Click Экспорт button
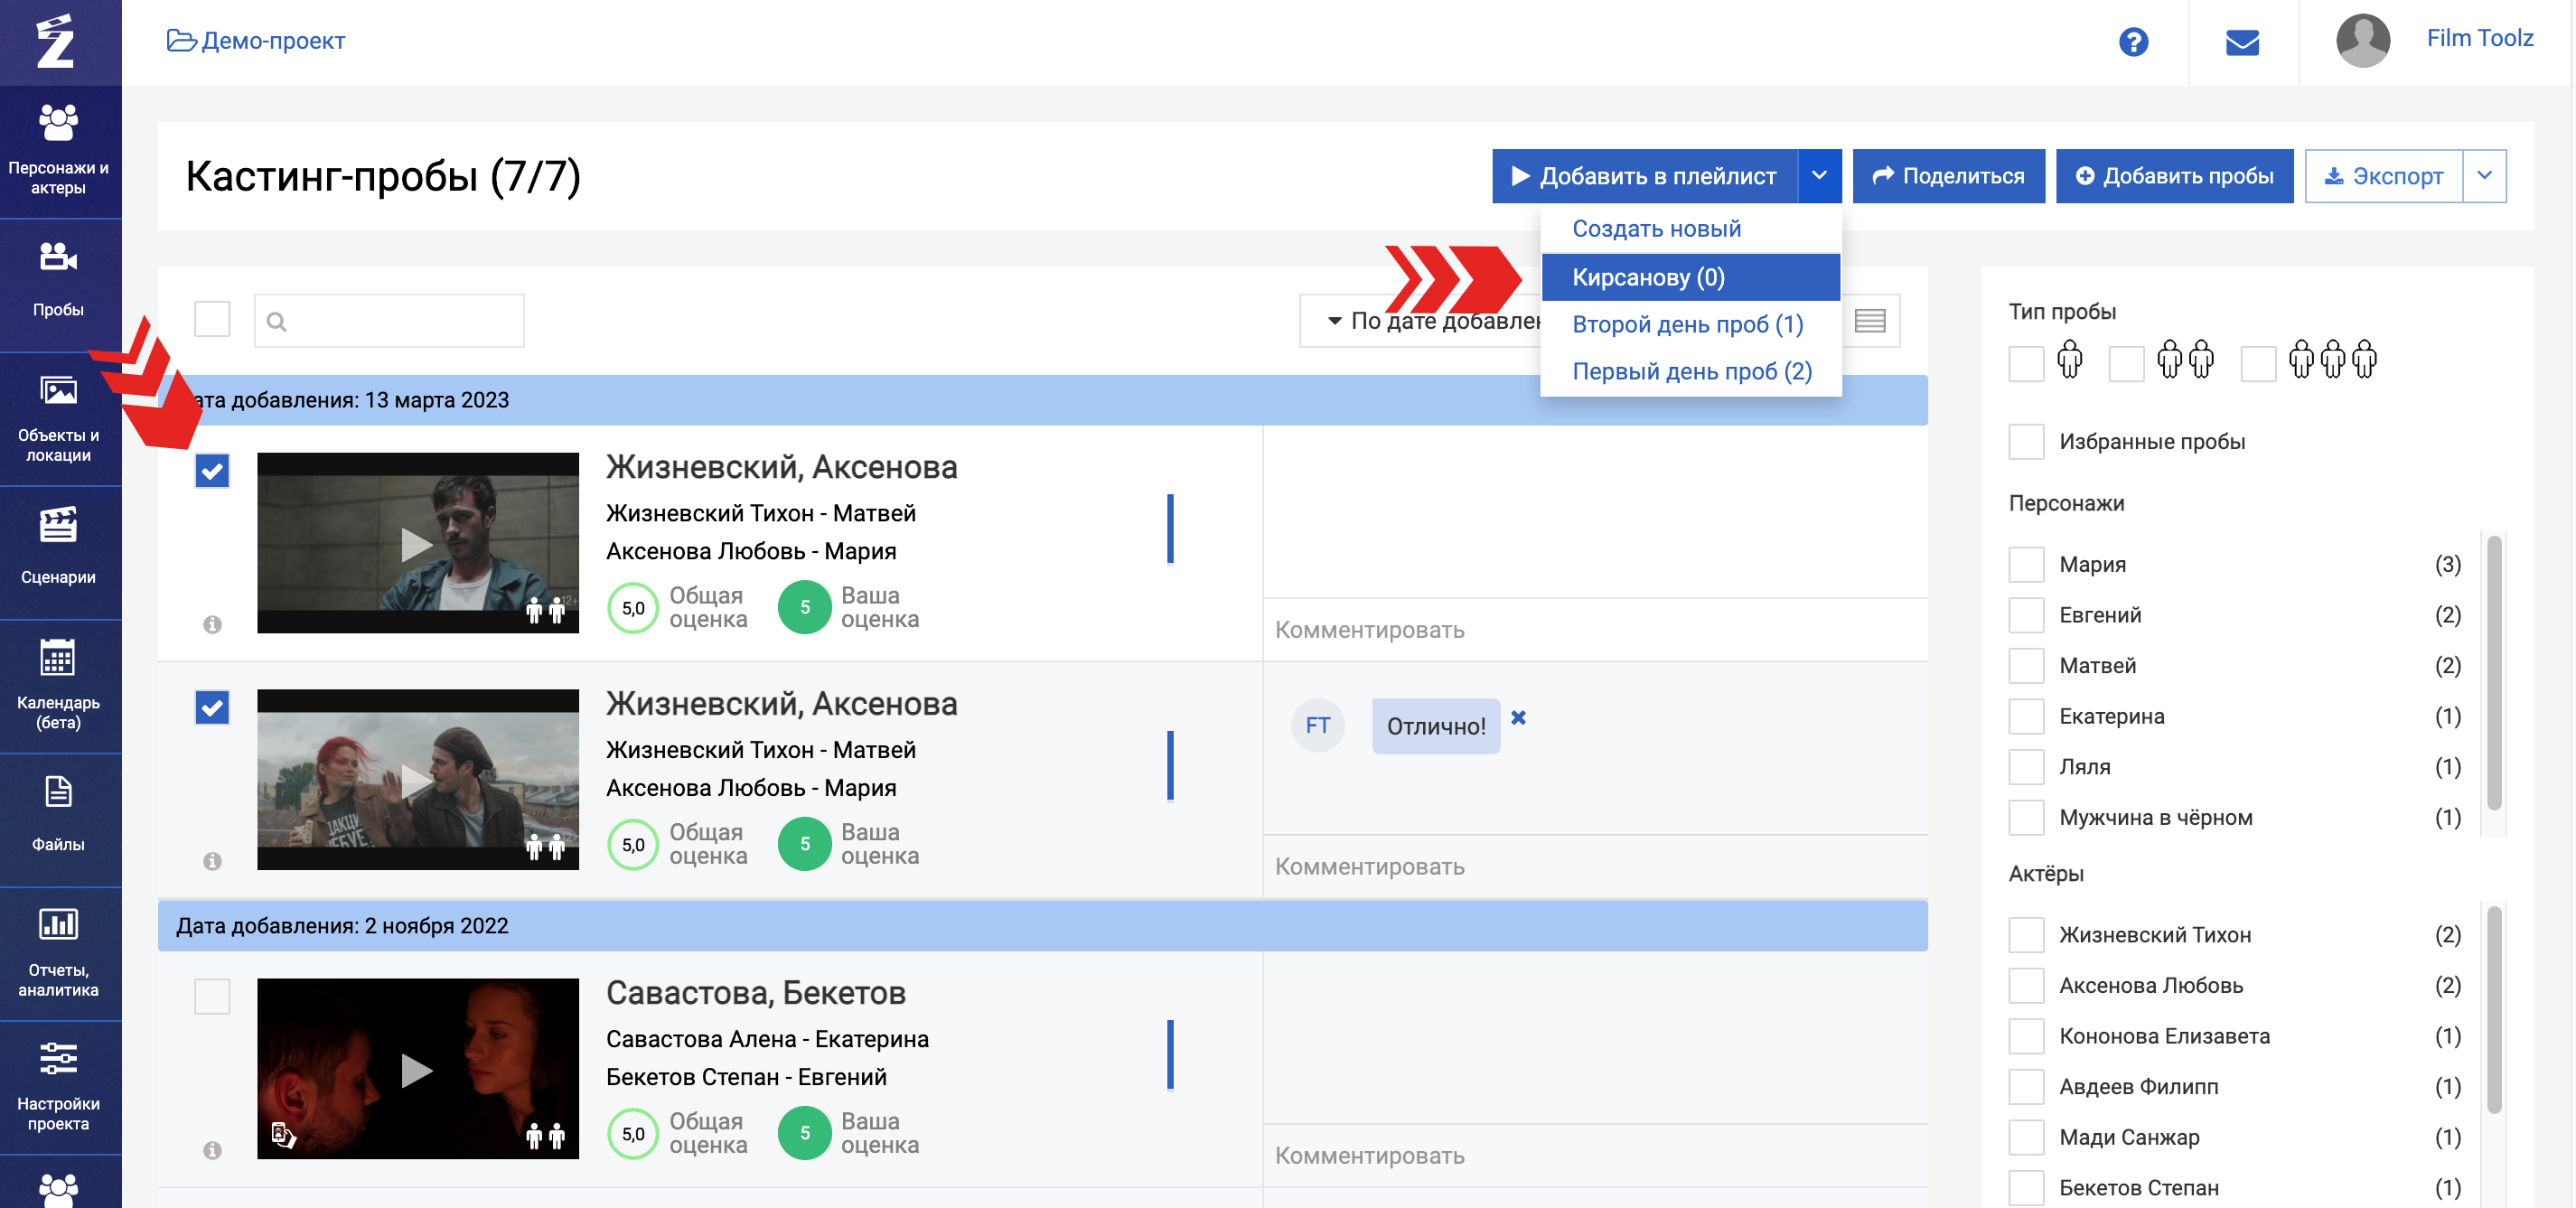This screenshot has height=1208, width=2576. point(2384,176)
